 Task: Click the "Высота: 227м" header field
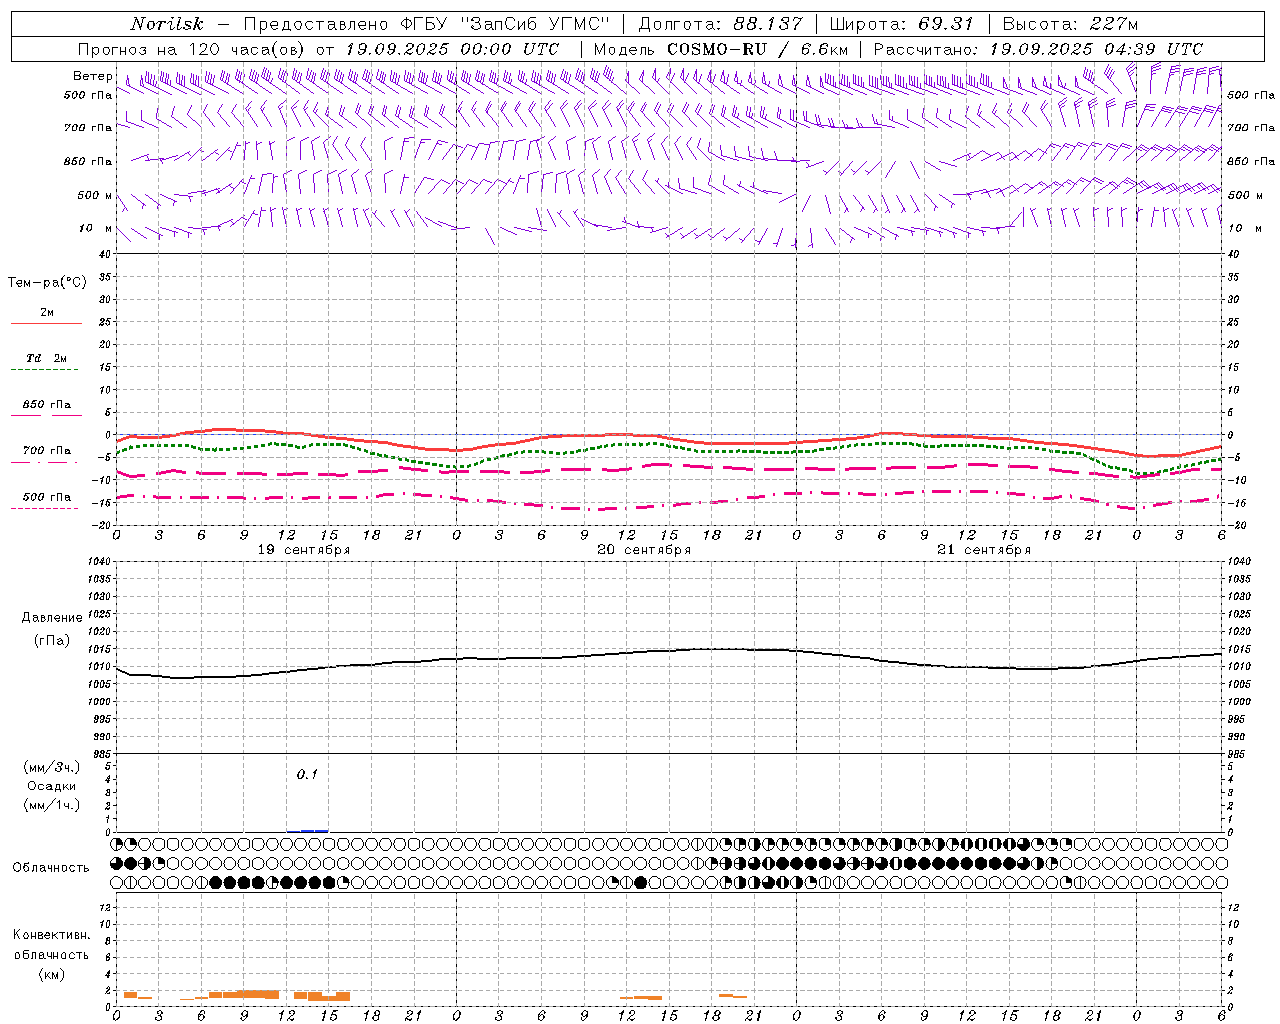click(x=1070, y=24)
